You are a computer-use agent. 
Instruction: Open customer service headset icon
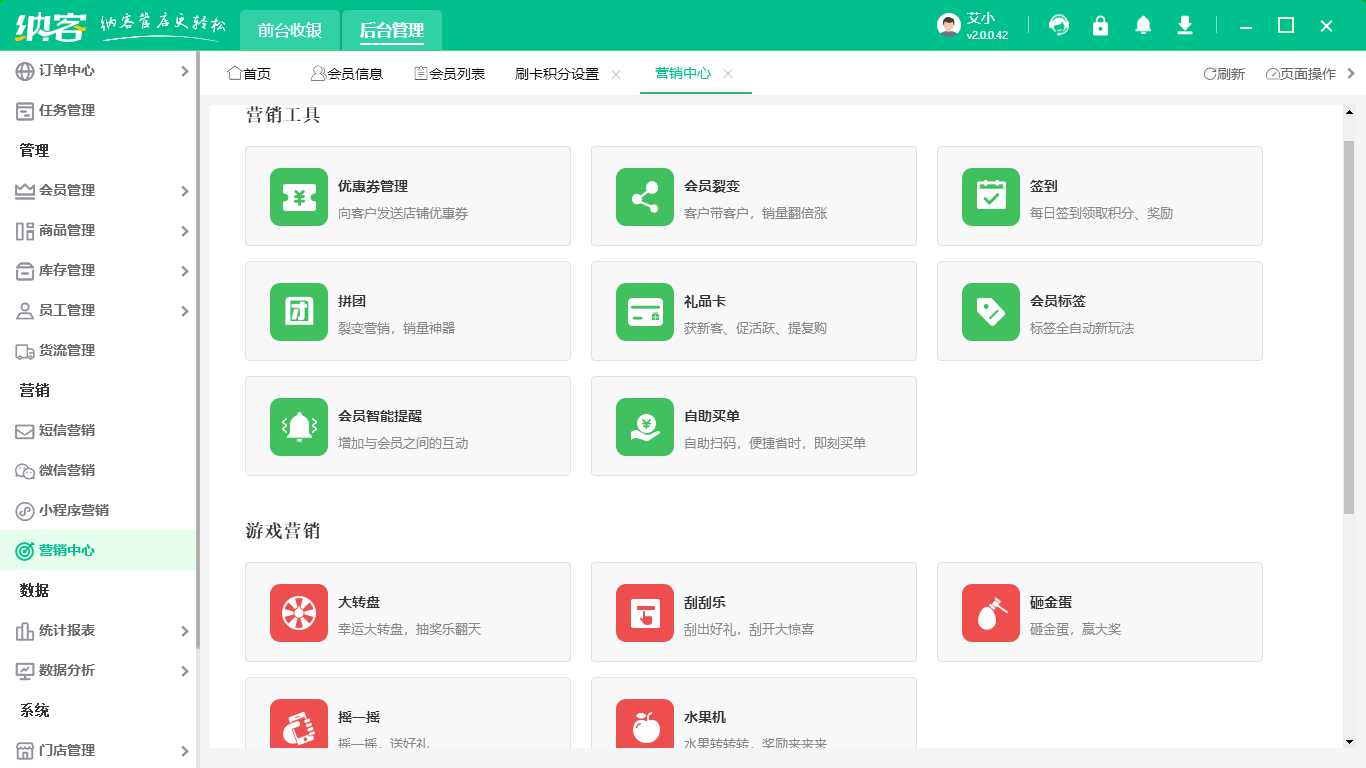[x=1059, y=26]
